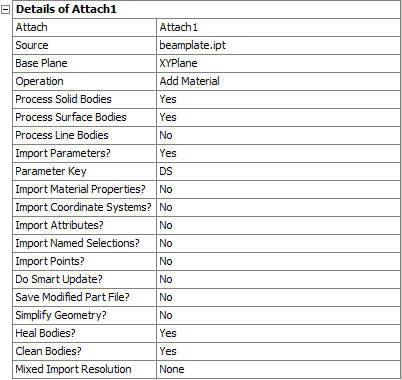Edit the Parameter Key DS field
Viewport: 402px width, 380px height.
click(x=278, y=171)
